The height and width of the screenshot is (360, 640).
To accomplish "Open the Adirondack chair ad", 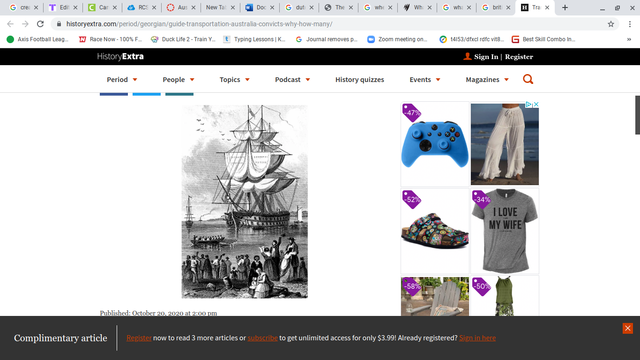I will [435, 296].
